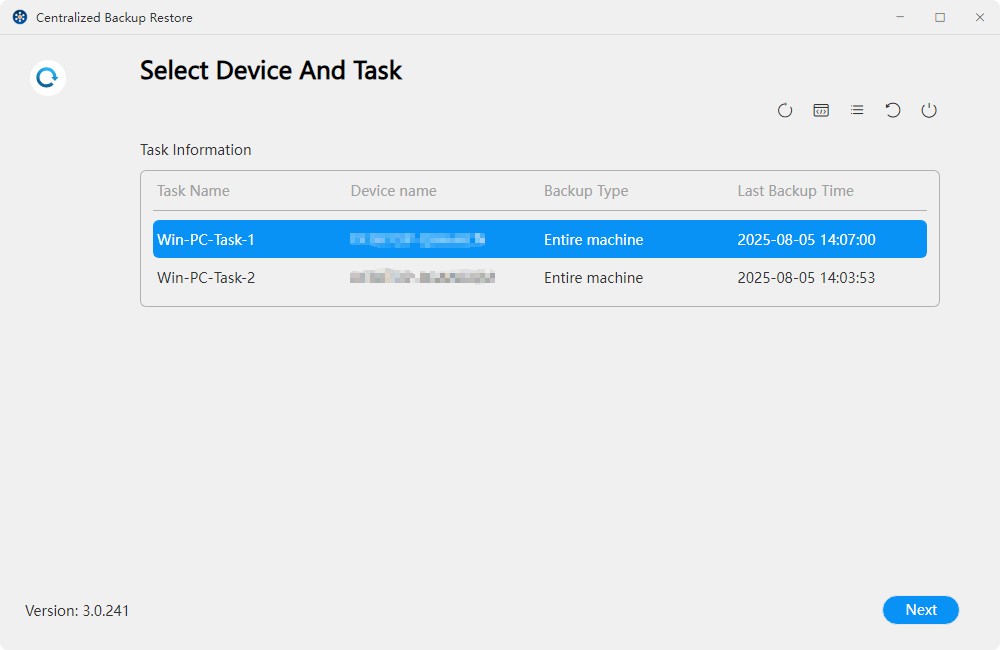Viewport: 1000px width, 650px height.
Task: Click the Device name column header
Action: coord(394,190)
